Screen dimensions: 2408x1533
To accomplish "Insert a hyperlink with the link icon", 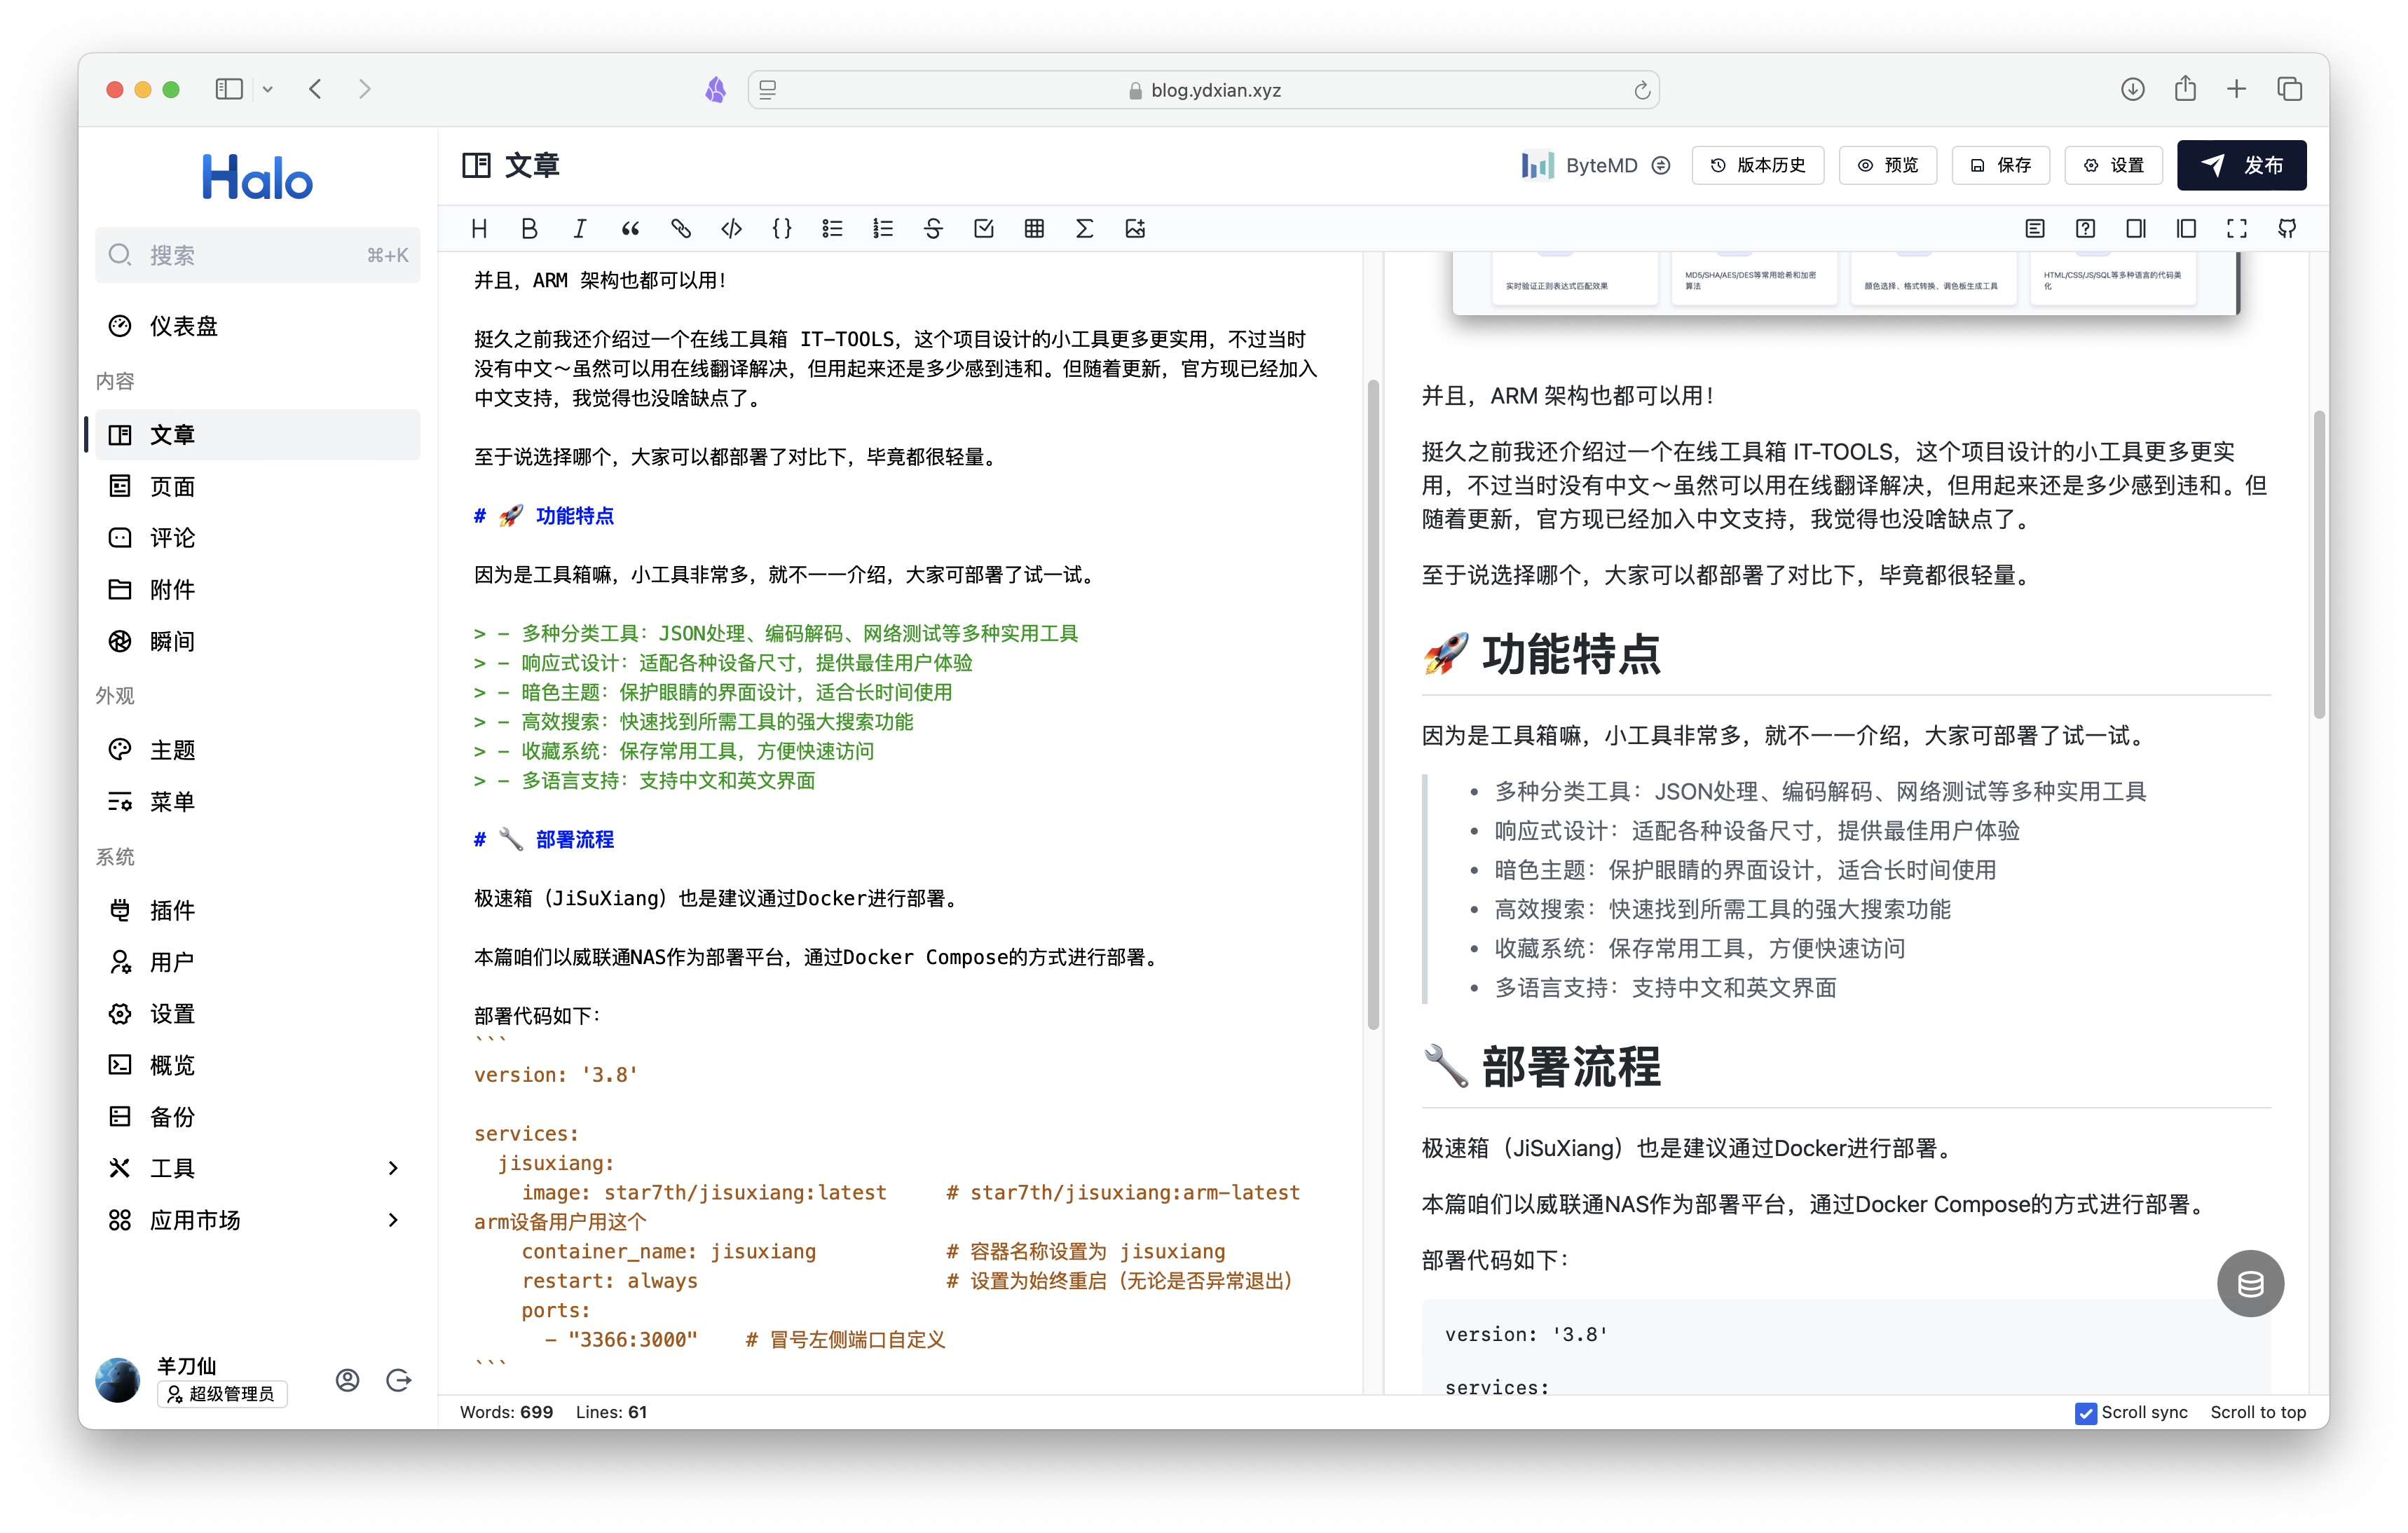I will point(681,229).
